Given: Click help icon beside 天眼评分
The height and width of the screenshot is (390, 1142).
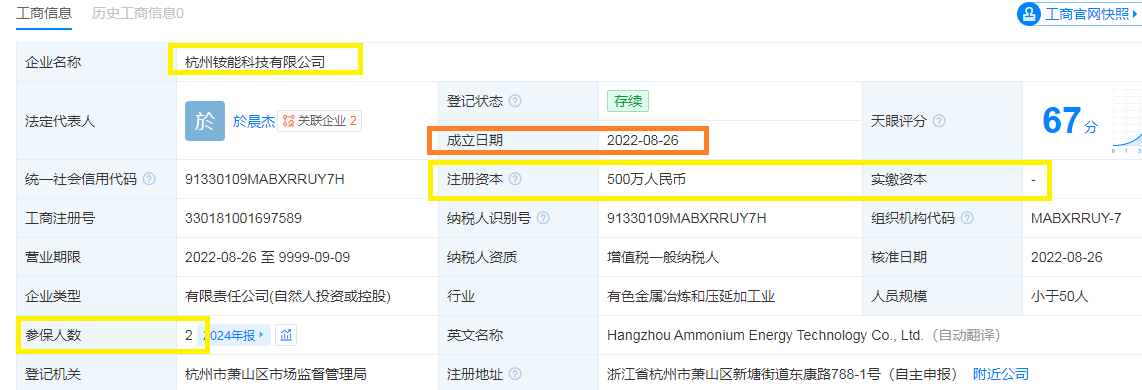Looking at the screenshot, I should [x=940, y=121].
